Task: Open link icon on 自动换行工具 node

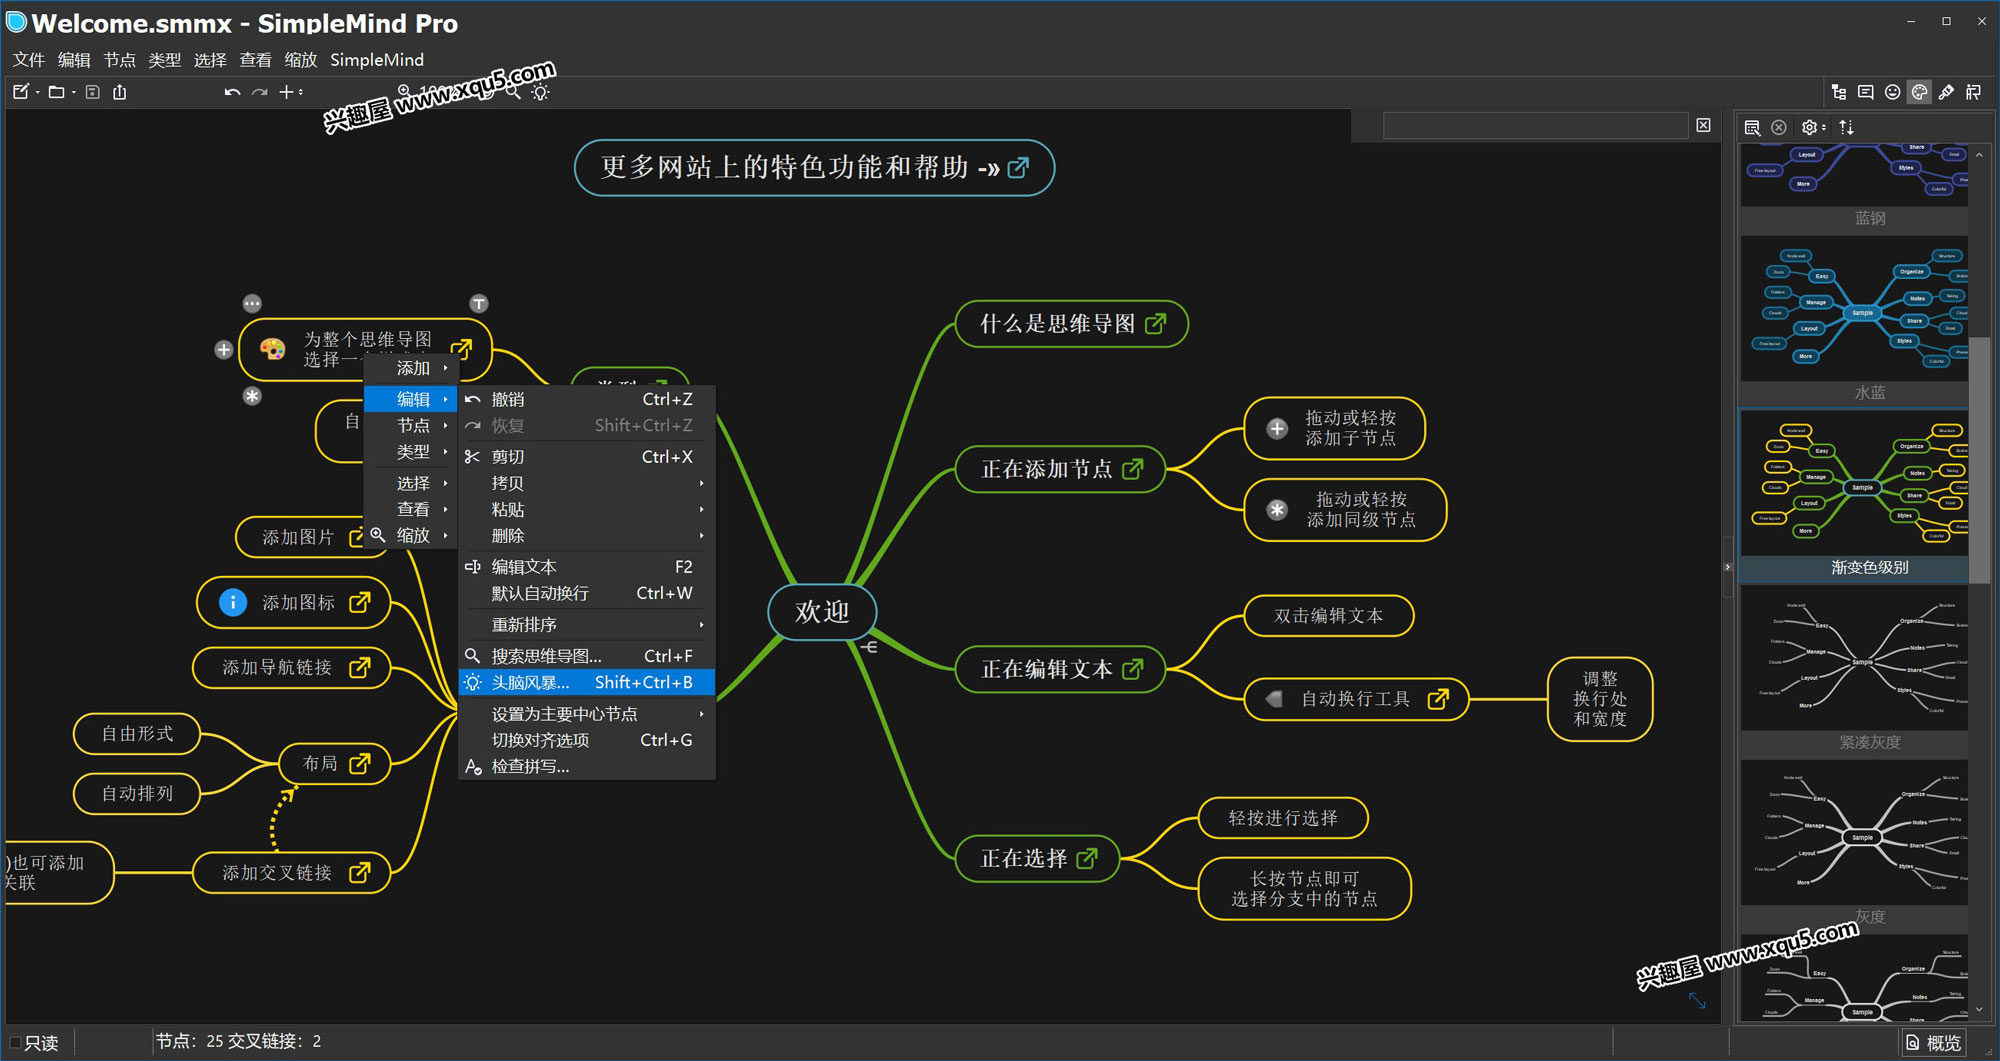Action: tap(1438, 699)
